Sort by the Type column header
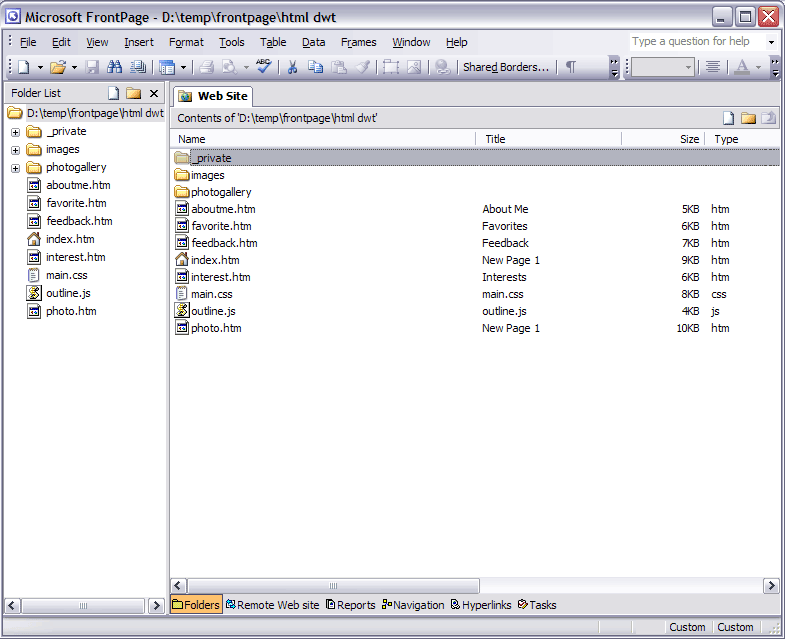Viewport: 785px width, 639px height. tap(742, 139)
